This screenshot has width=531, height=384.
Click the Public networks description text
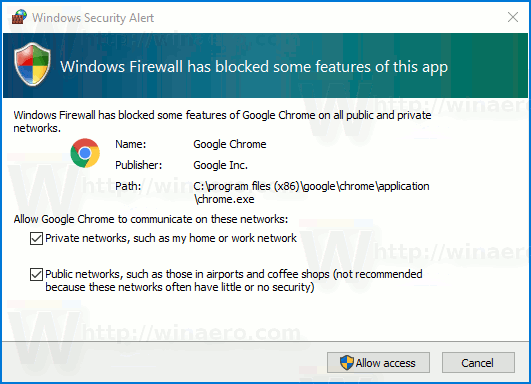pyautogui.click(x=234, y=280)
